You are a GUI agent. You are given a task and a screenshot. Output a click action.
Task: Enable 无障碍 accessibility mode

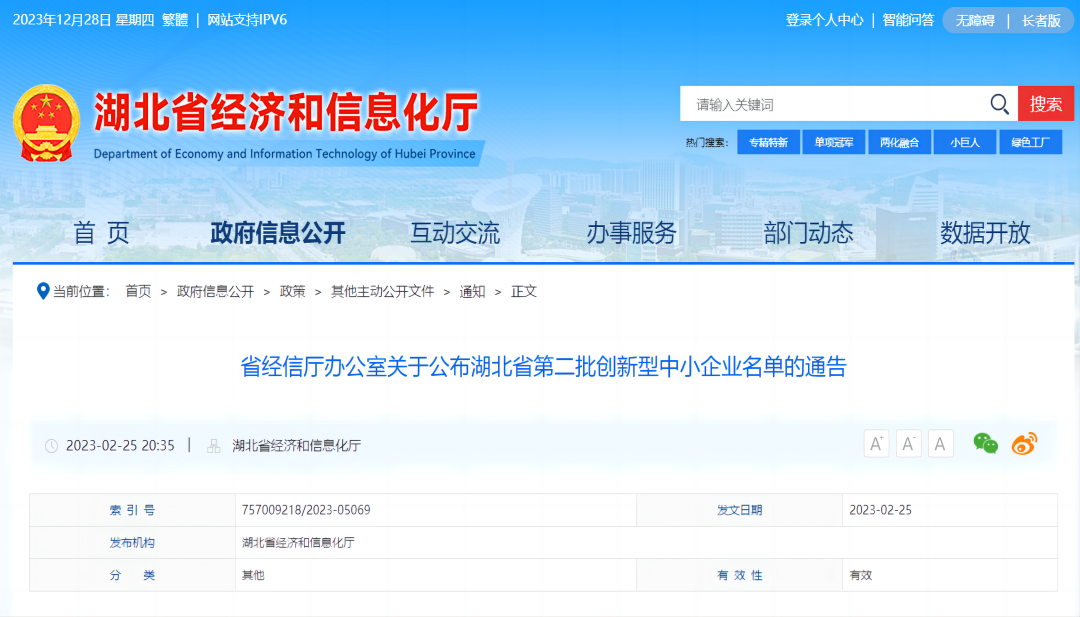click(x=975, y=21)
